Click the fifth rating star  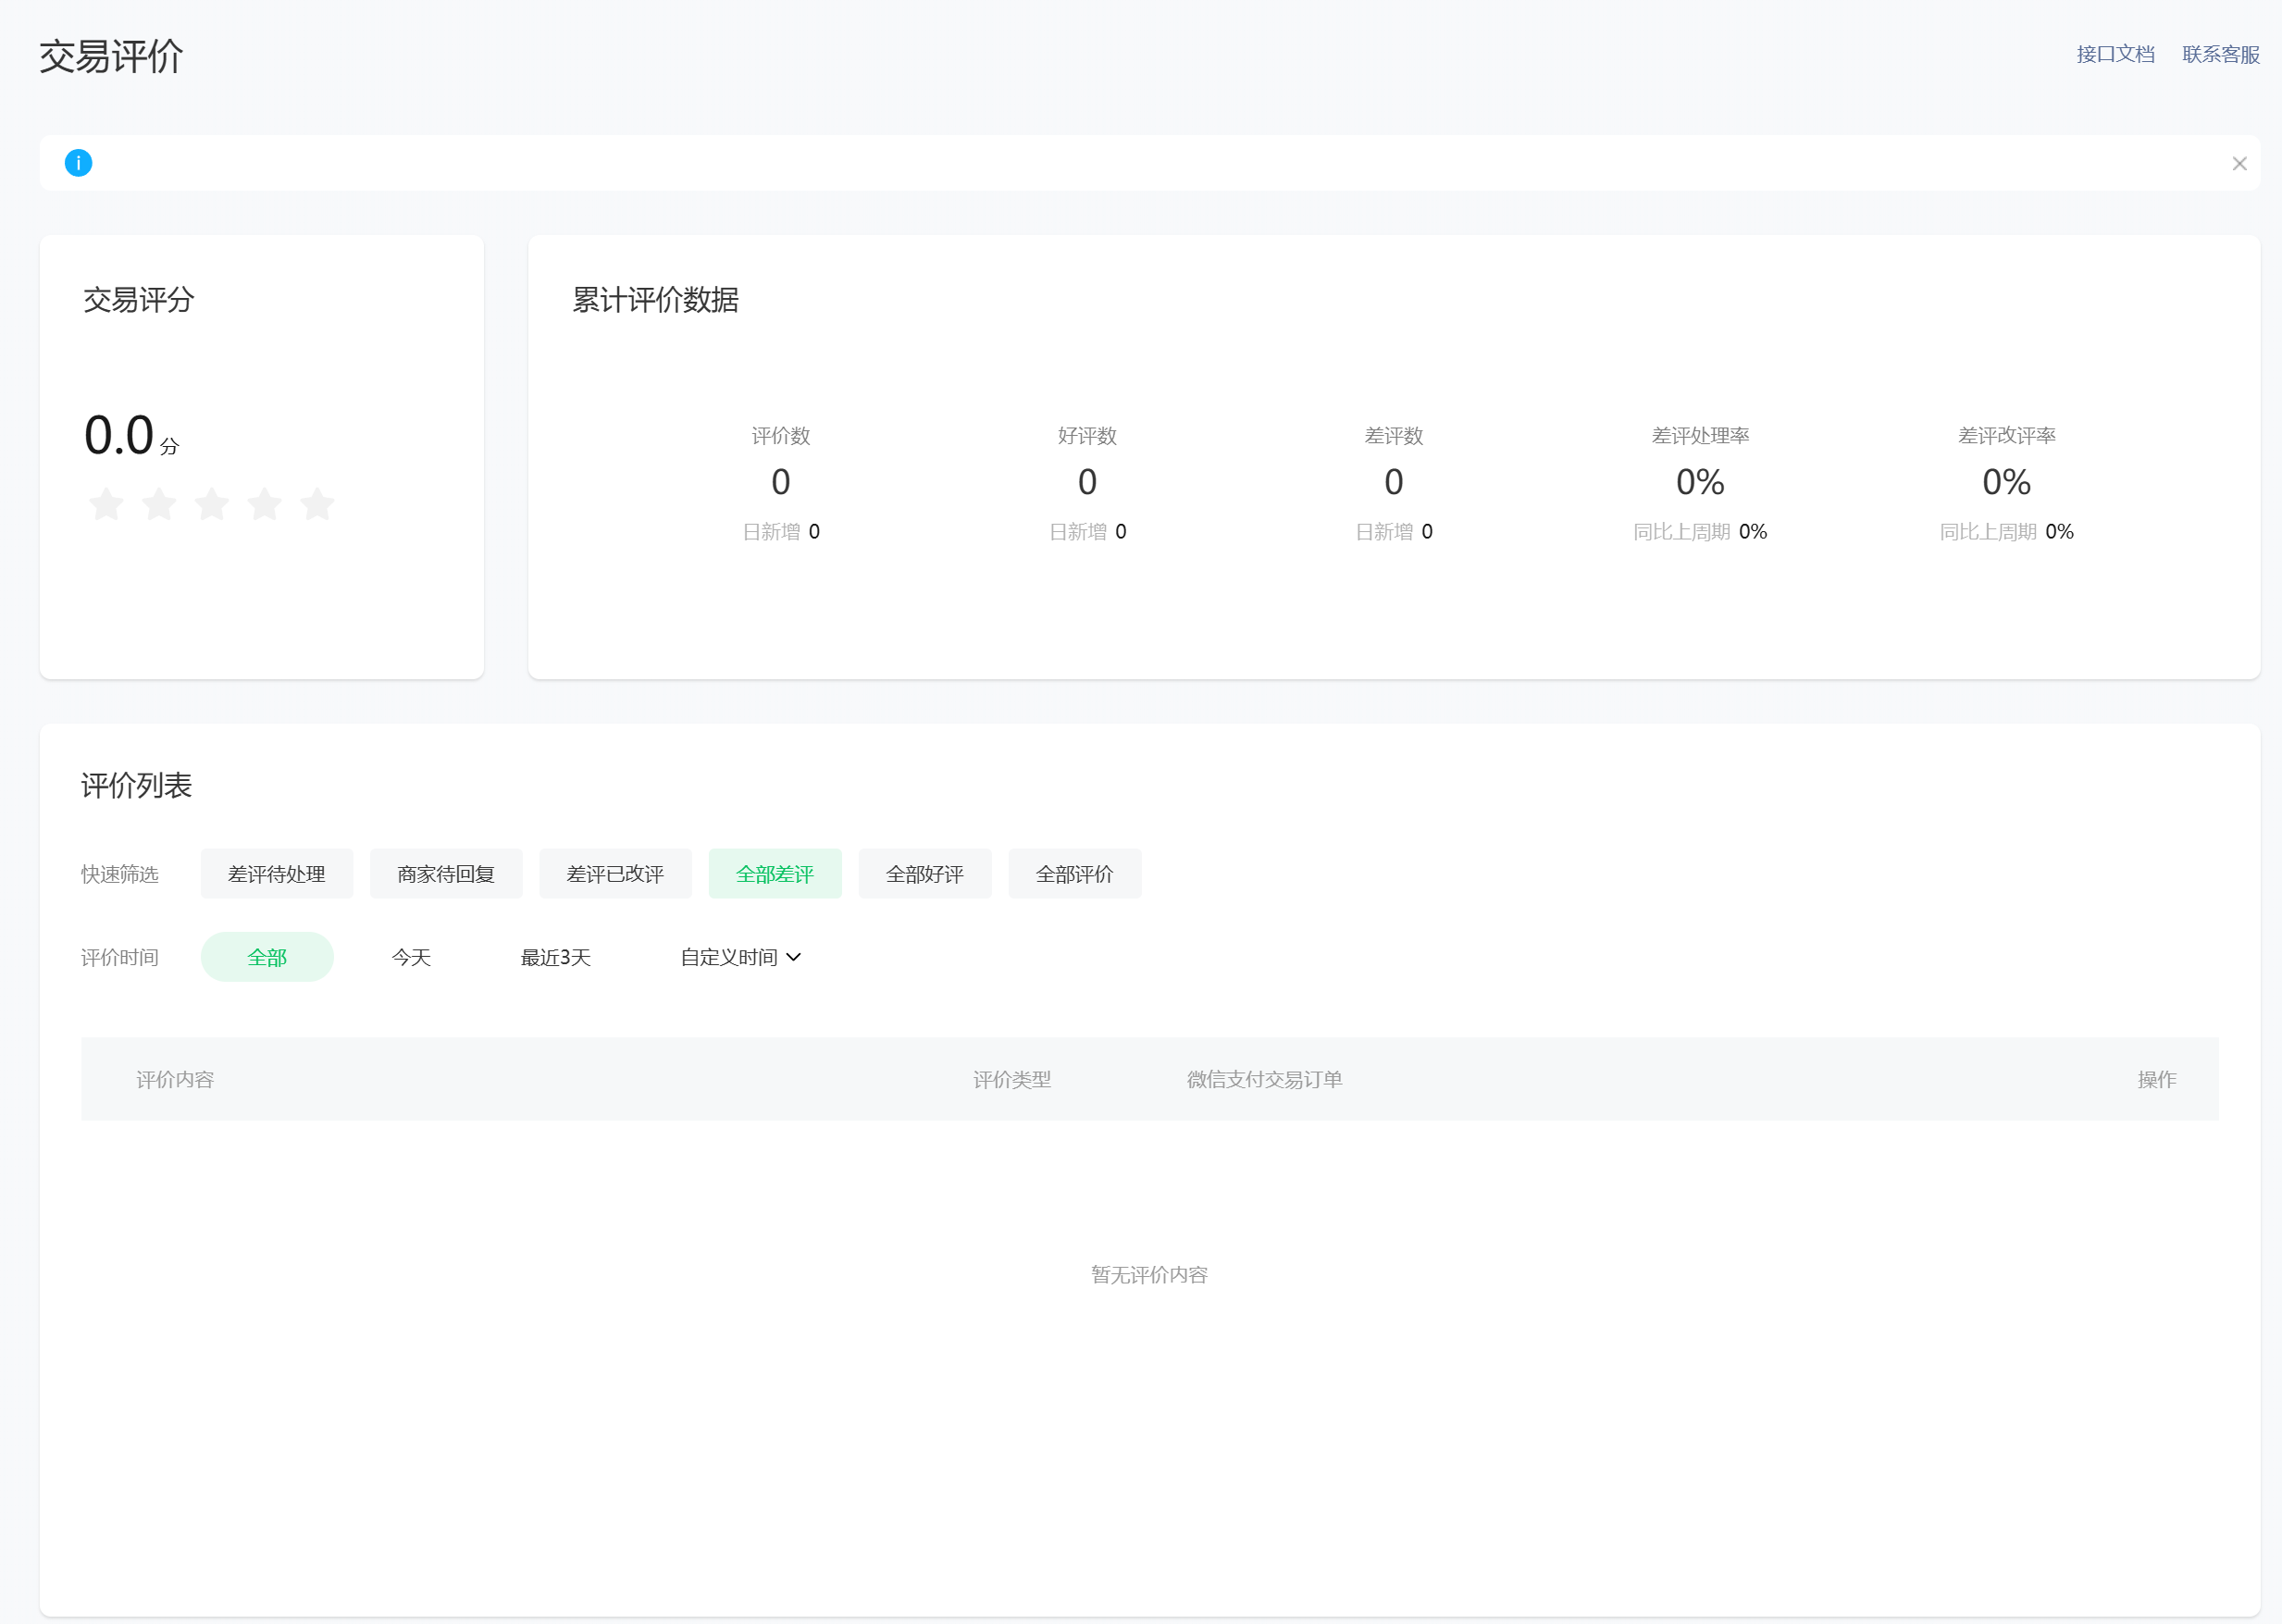(x=318, y=504)
